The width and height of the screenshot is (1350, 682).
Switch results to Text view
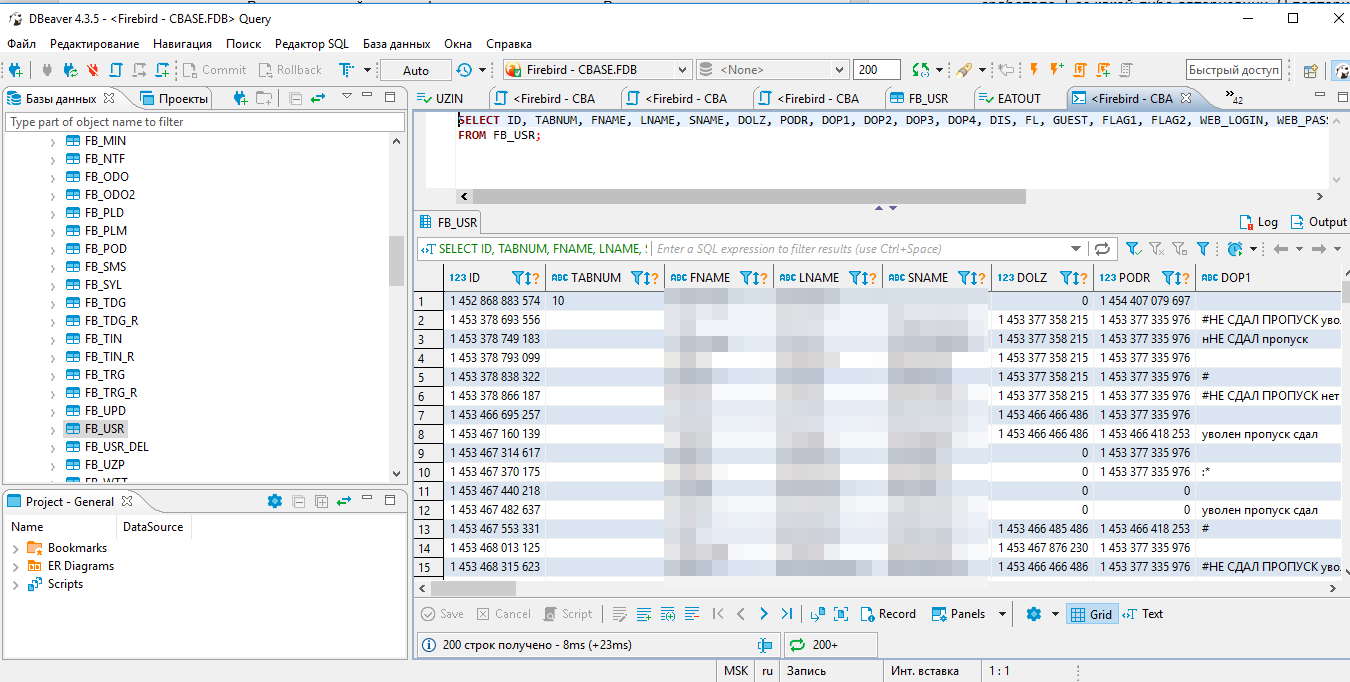(x=1143, y=614)
